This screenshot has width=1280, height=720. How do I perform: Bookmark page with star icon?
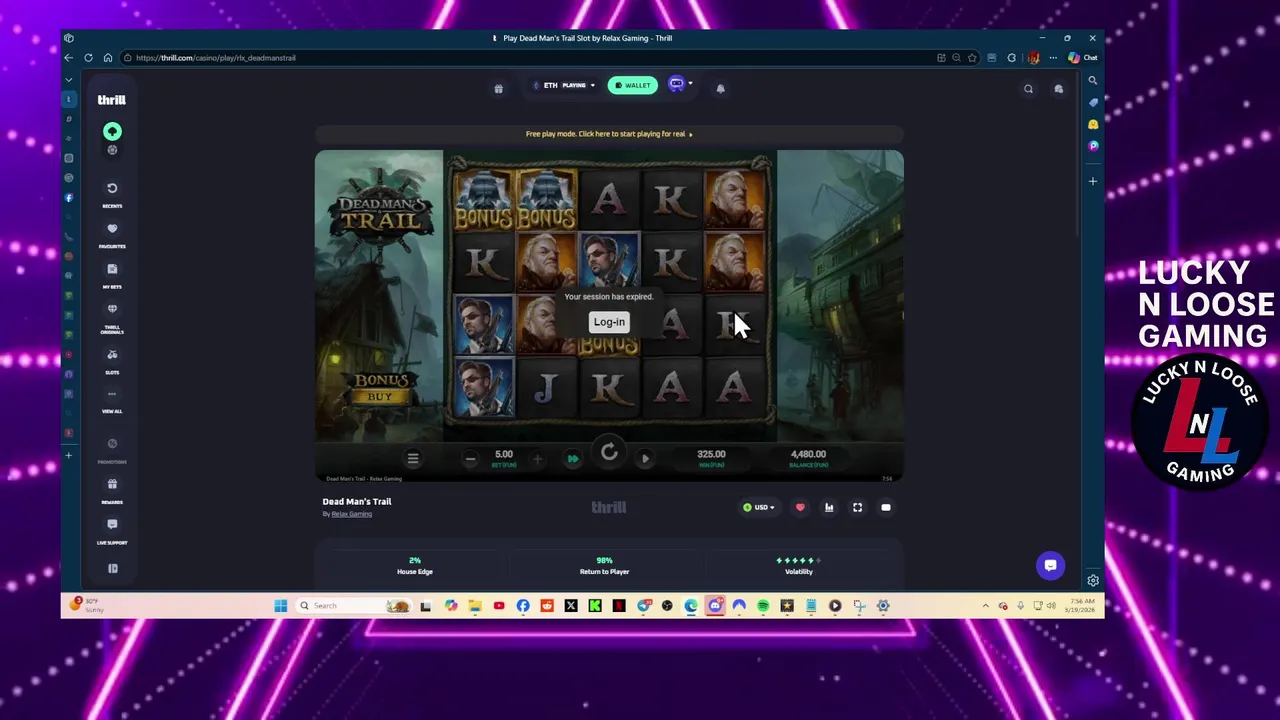point(971,58)
